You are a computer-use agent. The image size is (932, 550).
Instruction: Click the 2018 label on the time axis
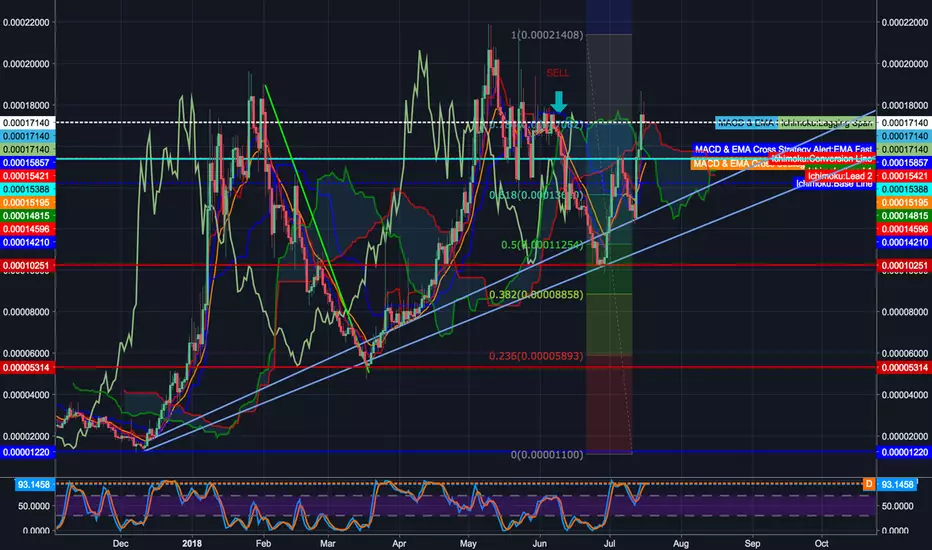coord(192,543)
